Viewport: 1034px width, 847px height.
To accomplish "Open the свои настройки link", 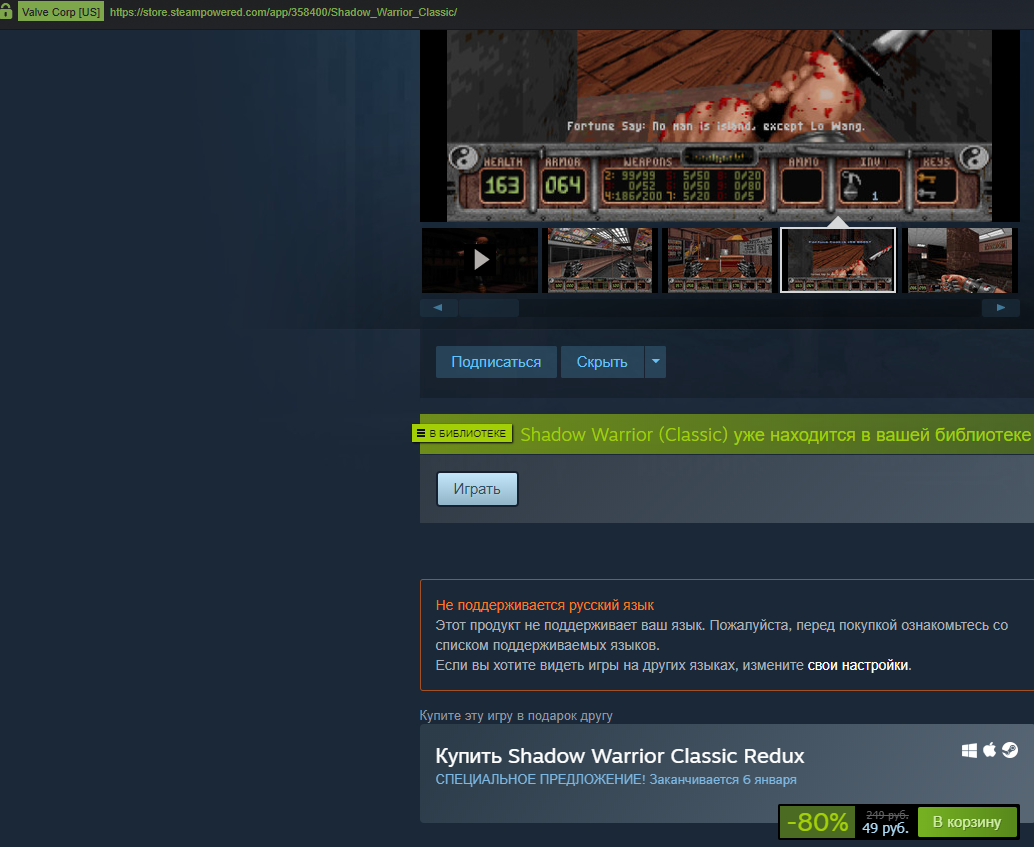I will (857, 665).
